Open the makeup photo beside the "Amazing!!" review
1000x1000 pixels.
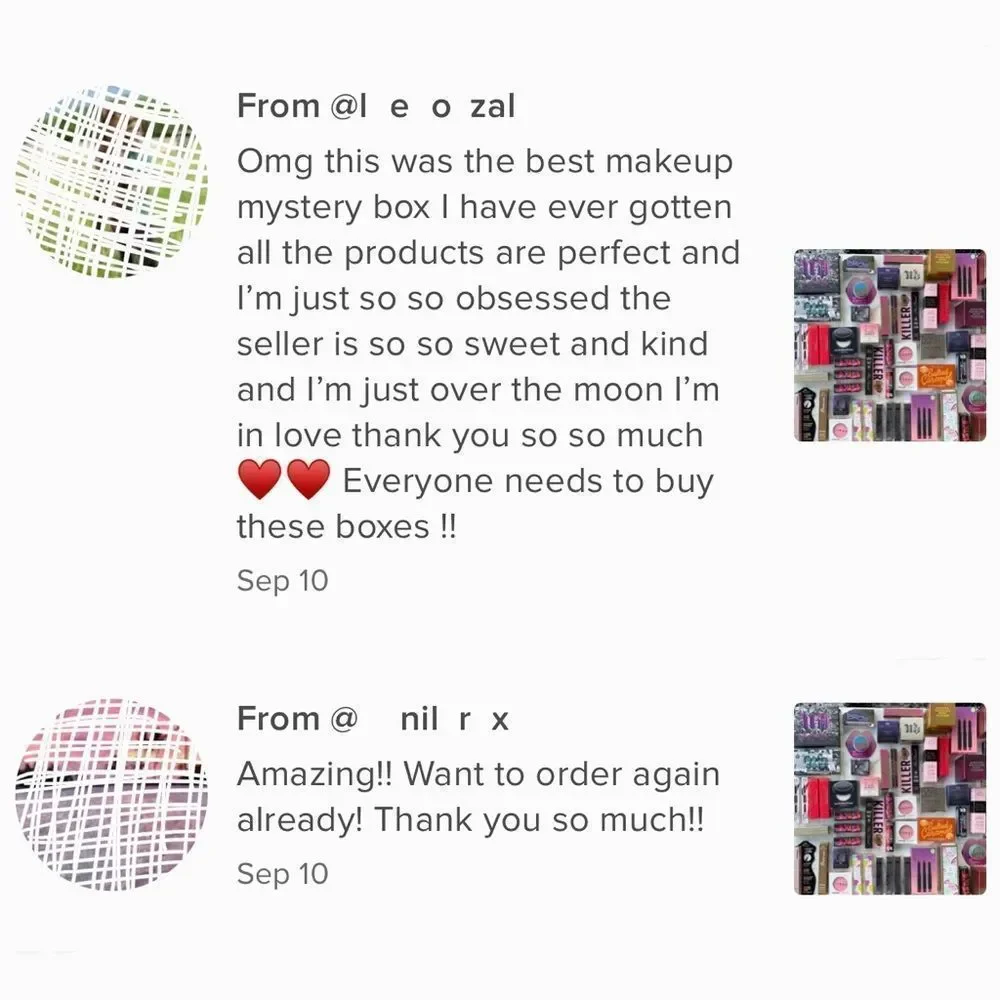(889, 798)
